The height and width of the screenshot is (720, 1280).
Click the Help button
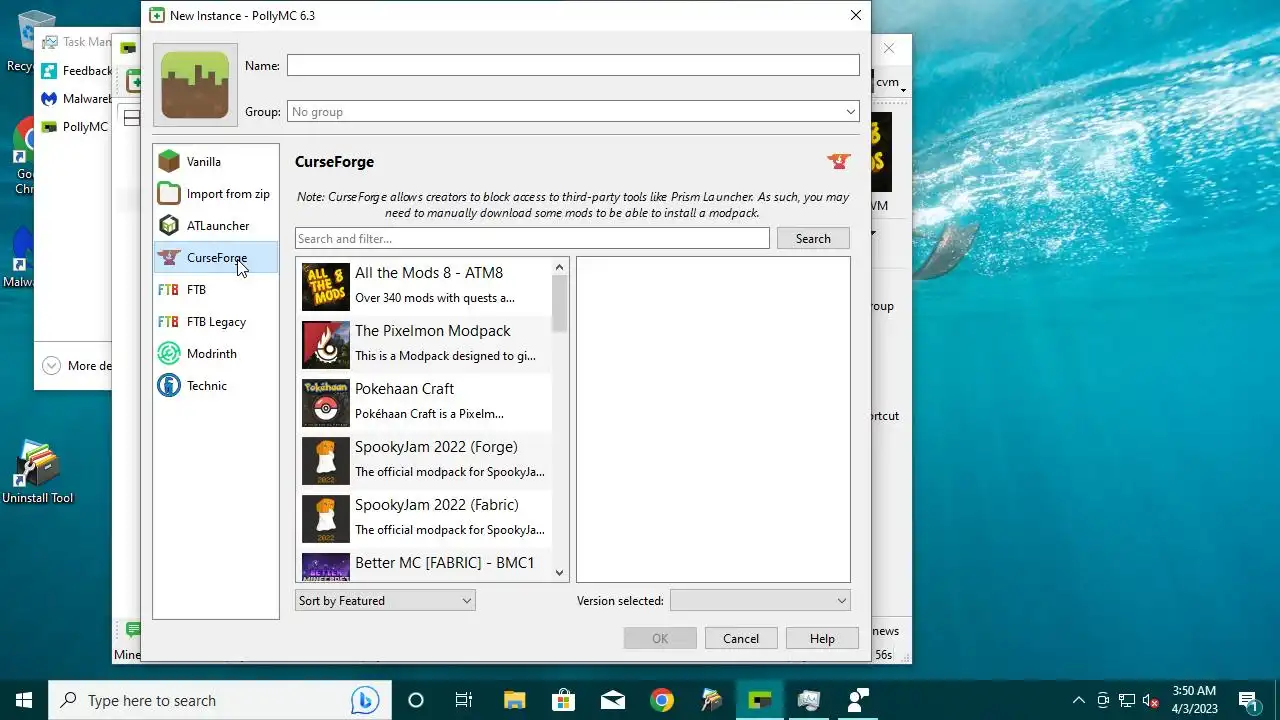click(x=822, y=639)
